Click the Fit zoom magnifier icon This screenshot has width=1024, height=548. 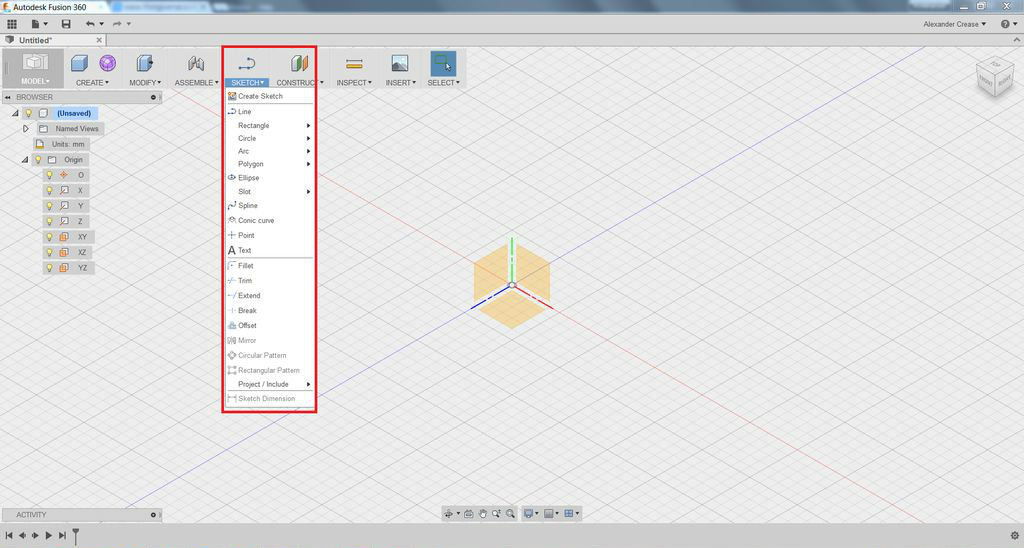click(510, 514)
